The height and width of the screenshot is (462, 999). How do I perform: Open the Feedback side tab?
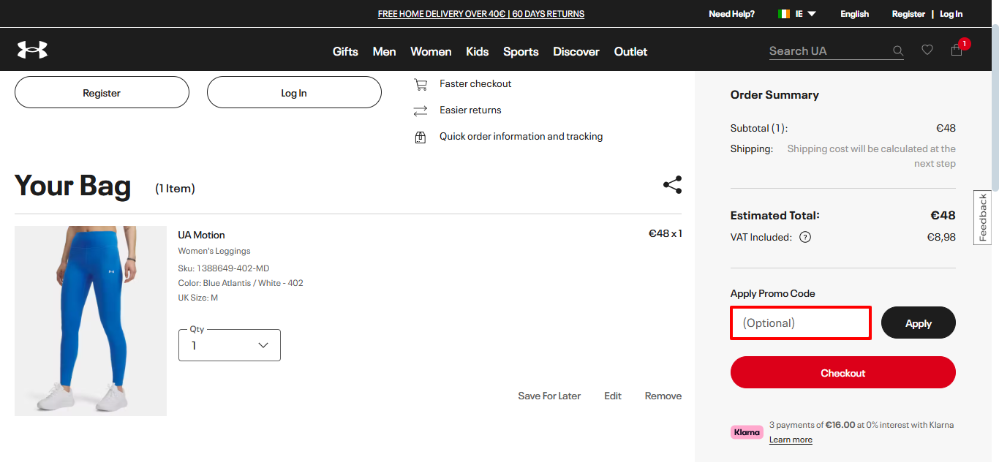click(x=982, y=217)
